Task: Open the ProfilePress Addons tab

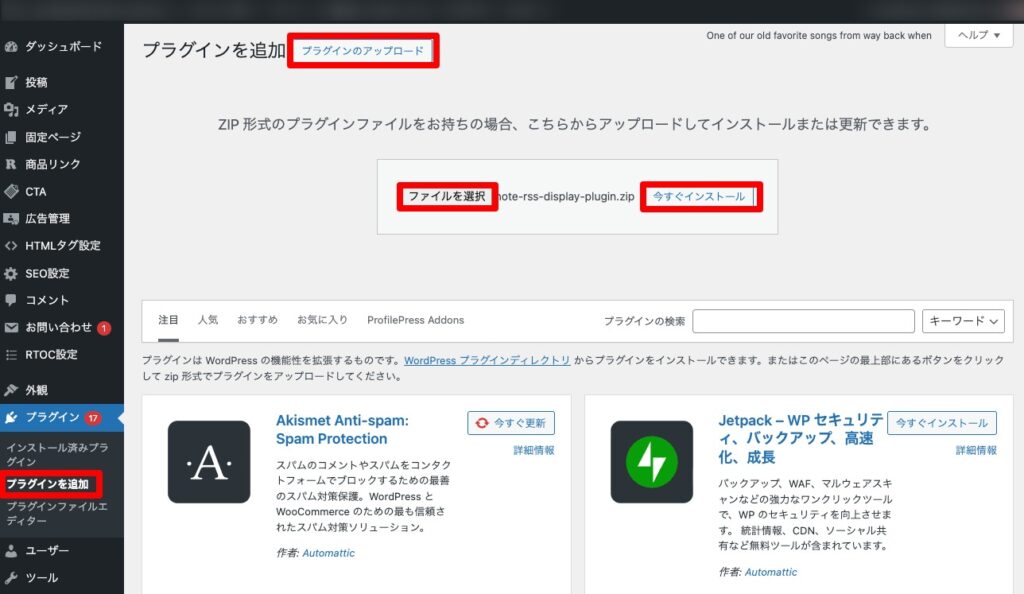Action: [415, 320]
